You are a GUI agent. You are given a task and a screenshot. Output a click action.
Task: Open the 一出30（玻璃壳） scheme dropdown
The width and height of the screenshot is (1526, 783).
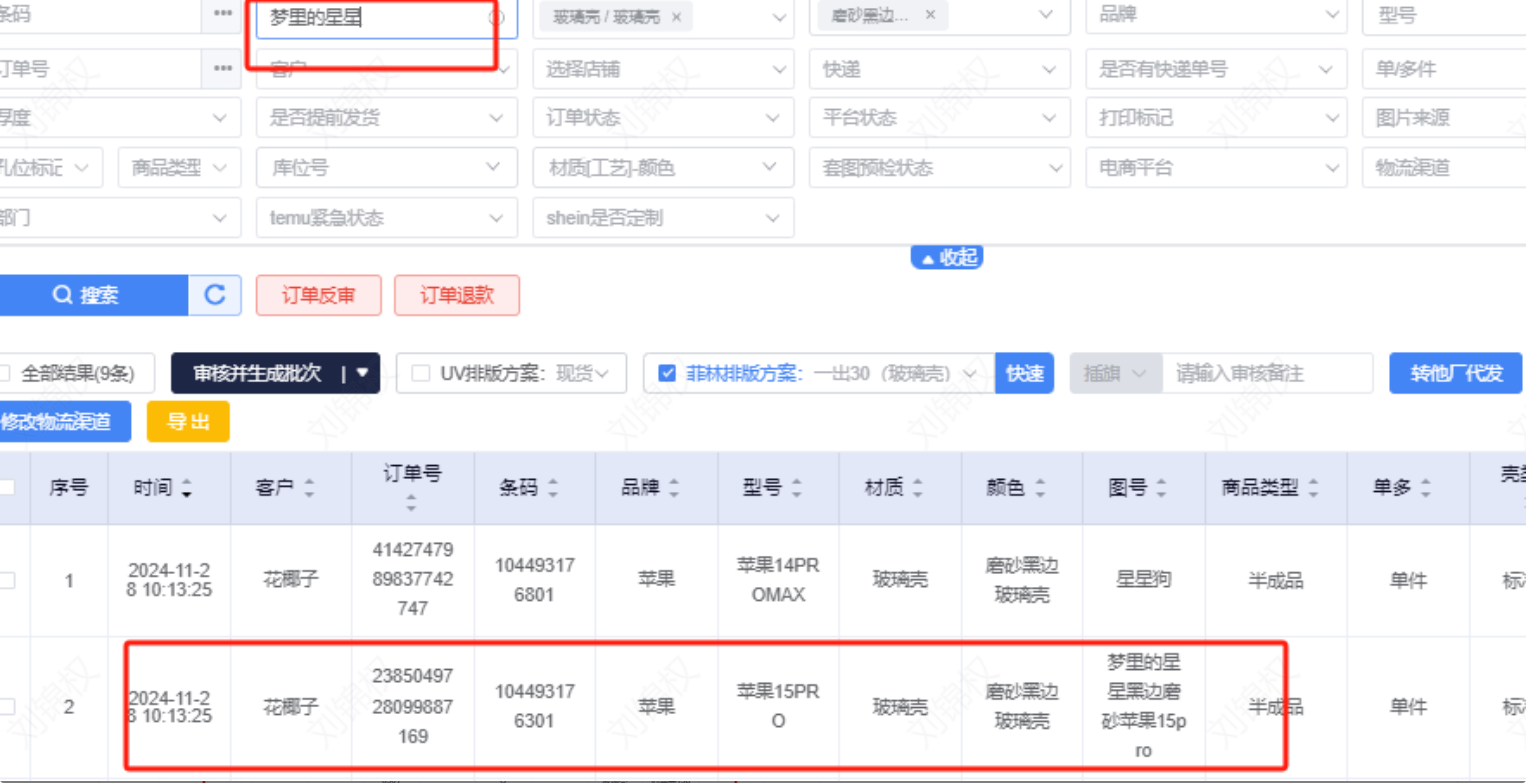coord(893,374)
